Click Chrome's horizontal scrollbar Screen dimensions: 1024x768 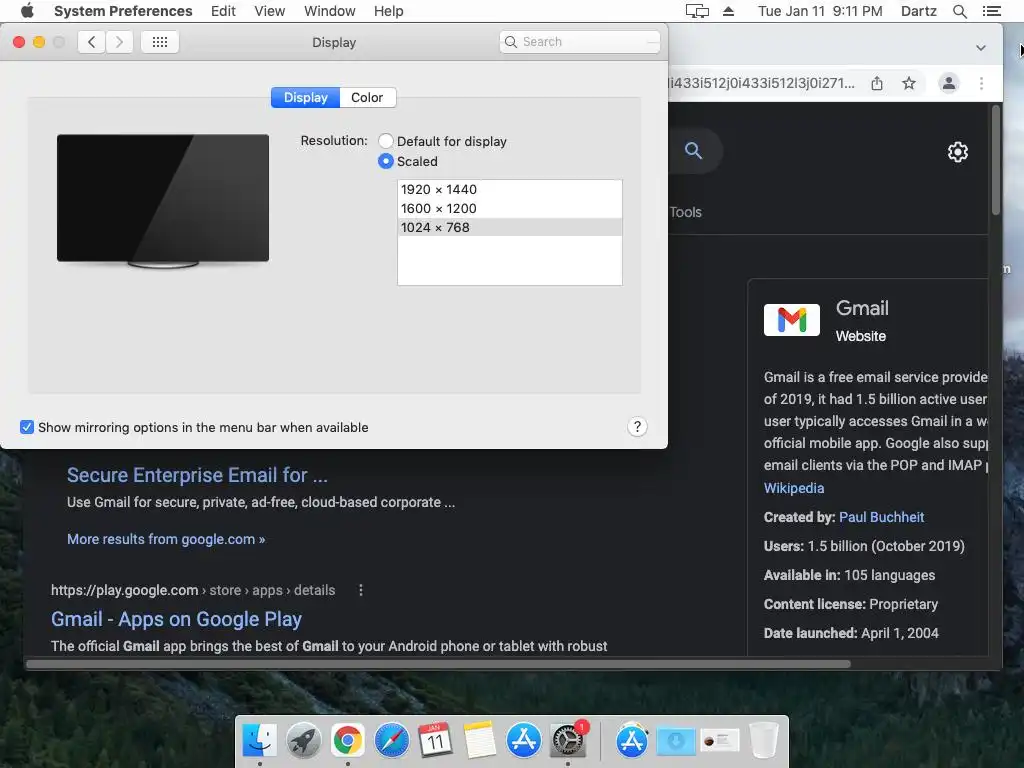[438, 664]
